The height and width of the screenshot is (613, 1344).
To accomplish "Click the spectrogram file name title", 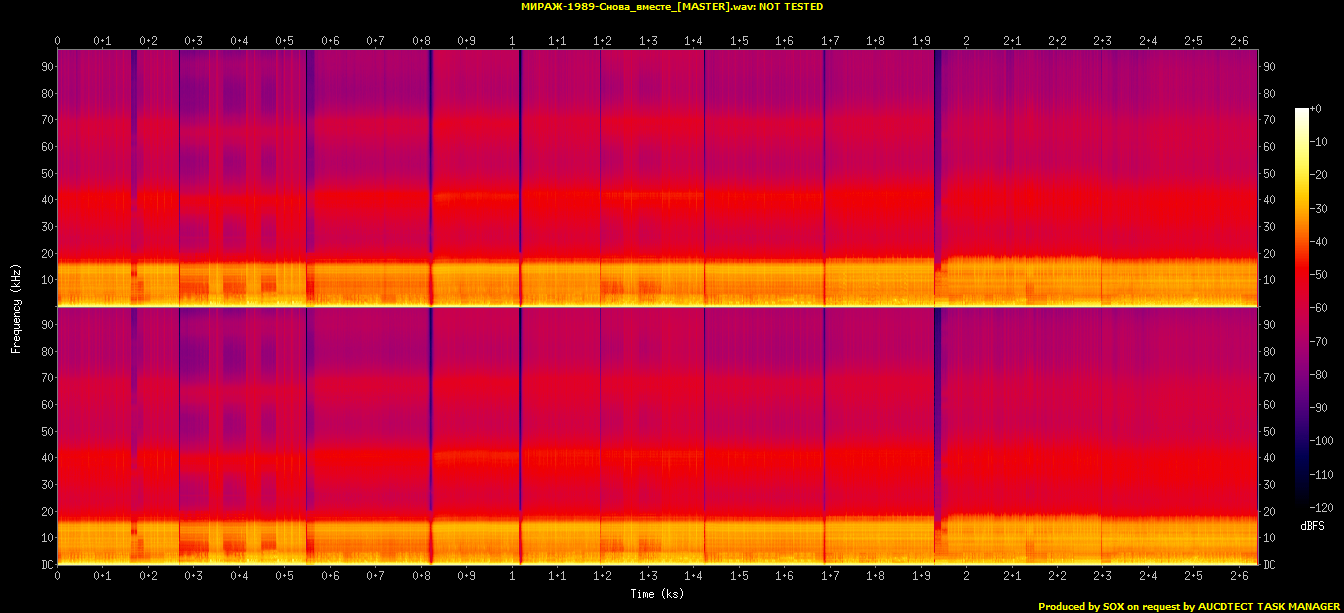I will (671, 7).
